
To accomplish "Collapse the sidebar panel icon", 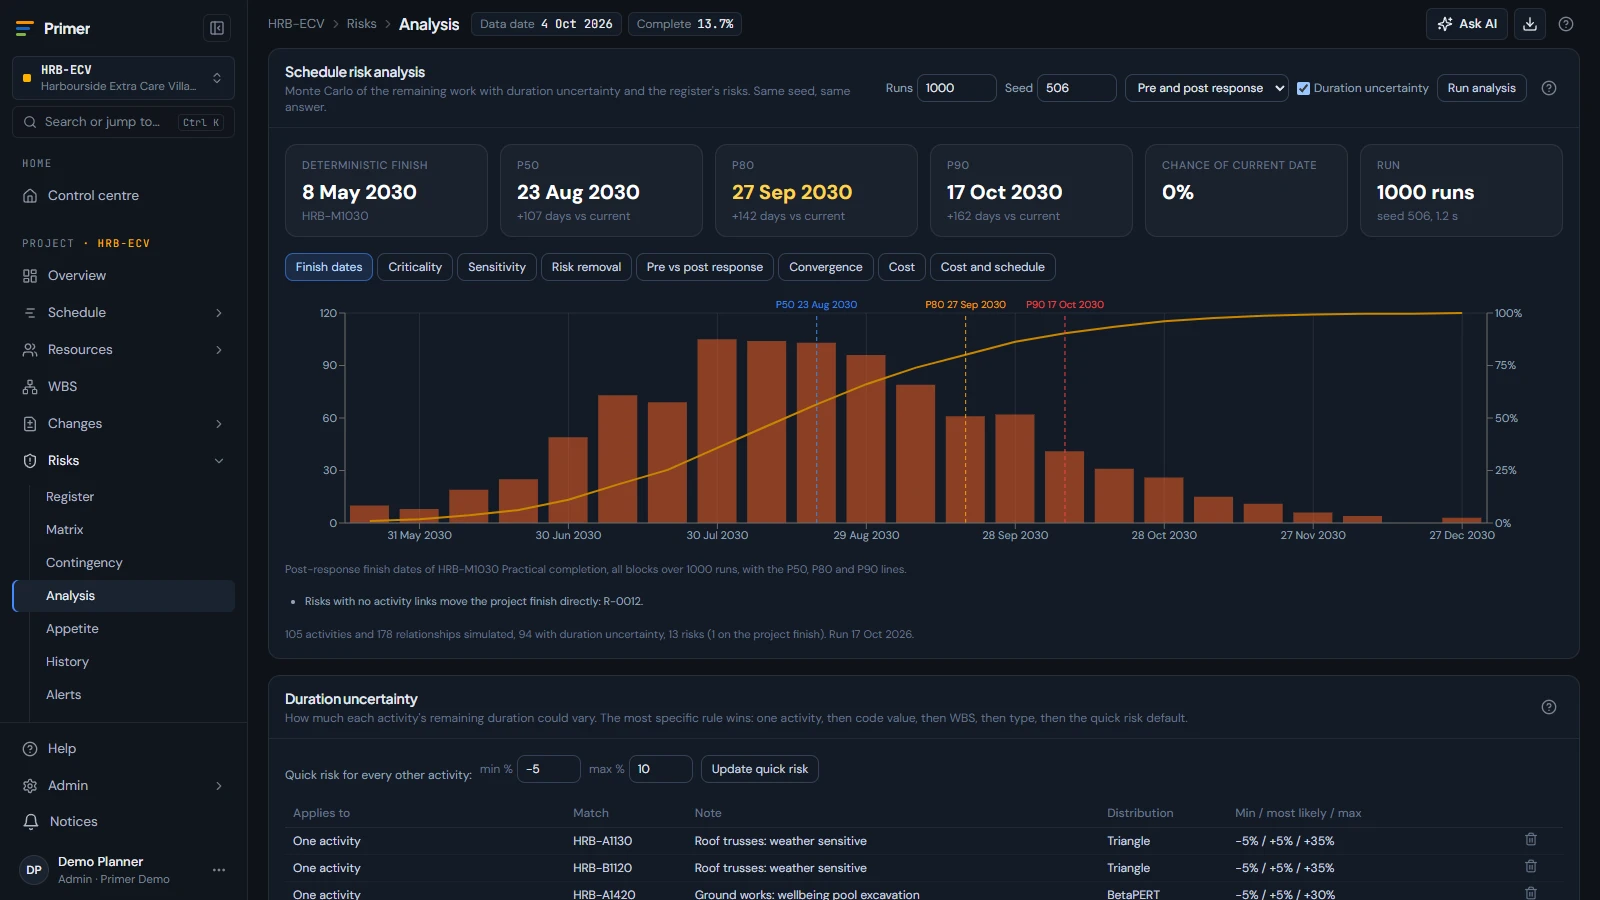I will [217, 28].
